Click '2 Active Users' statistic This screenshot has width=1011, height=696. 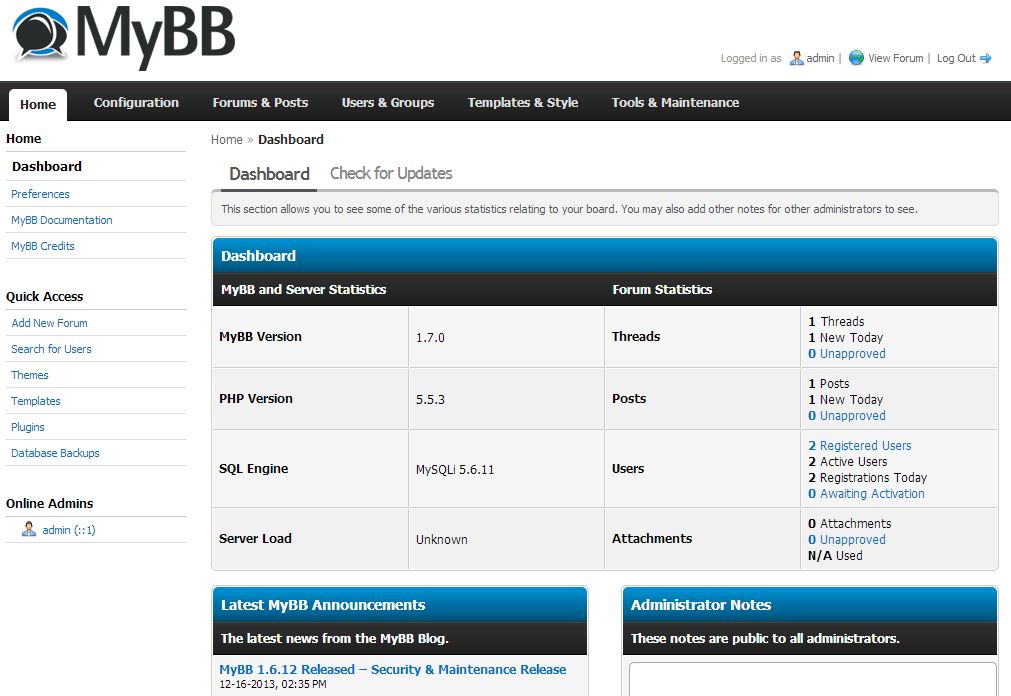pos(847,461)
